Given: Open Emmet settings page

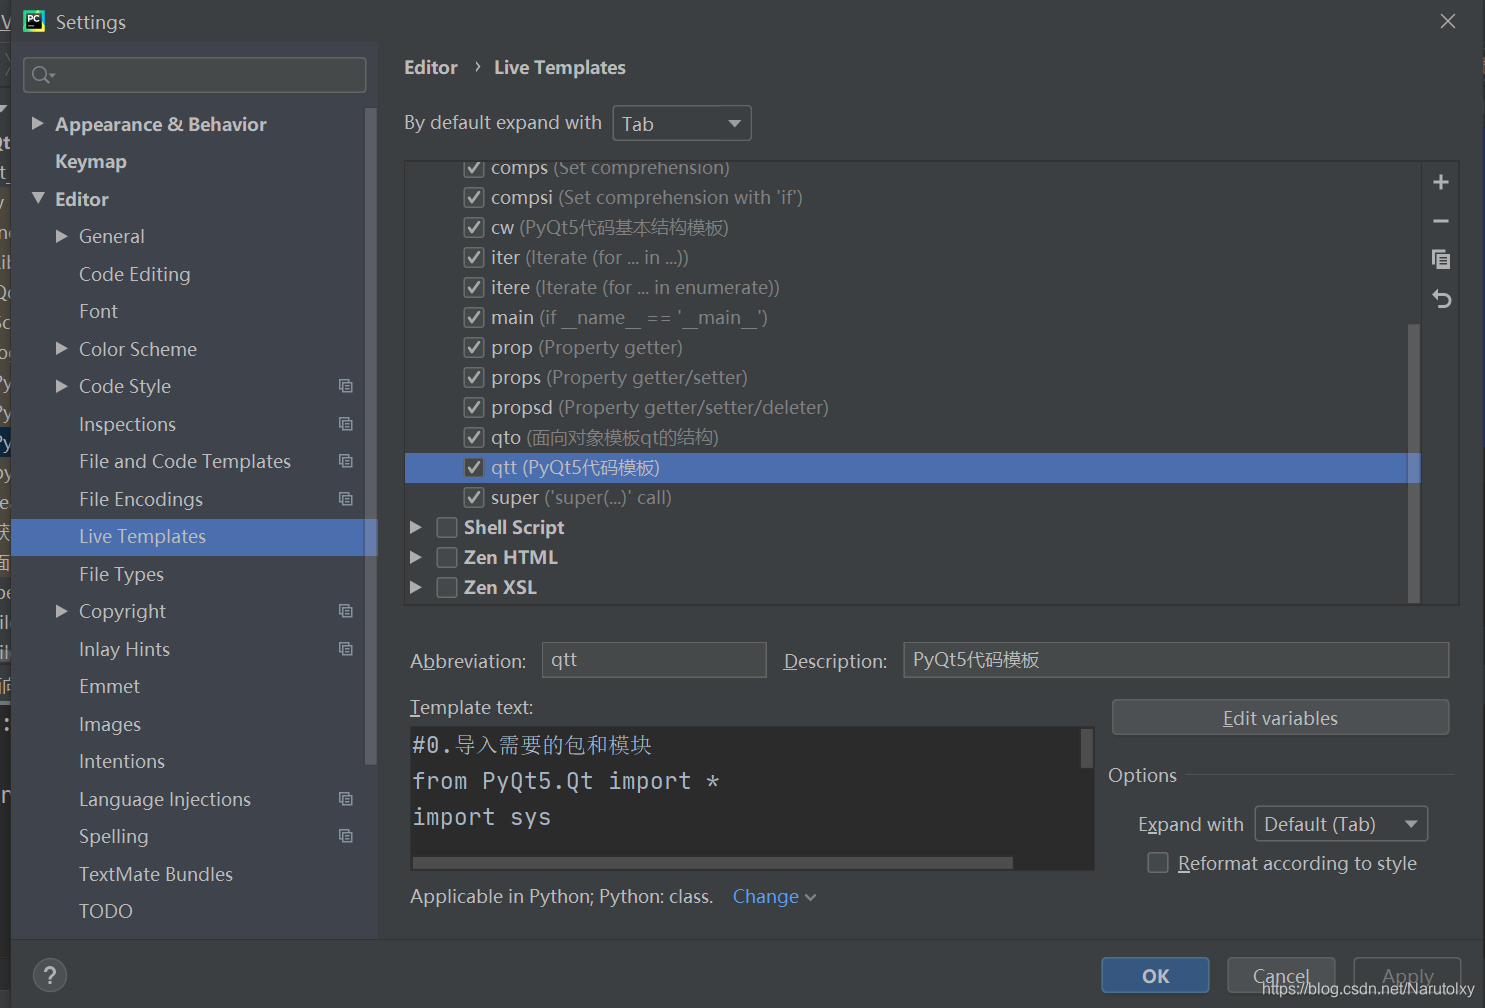Looking at the screenshot, I should point(109,686).
